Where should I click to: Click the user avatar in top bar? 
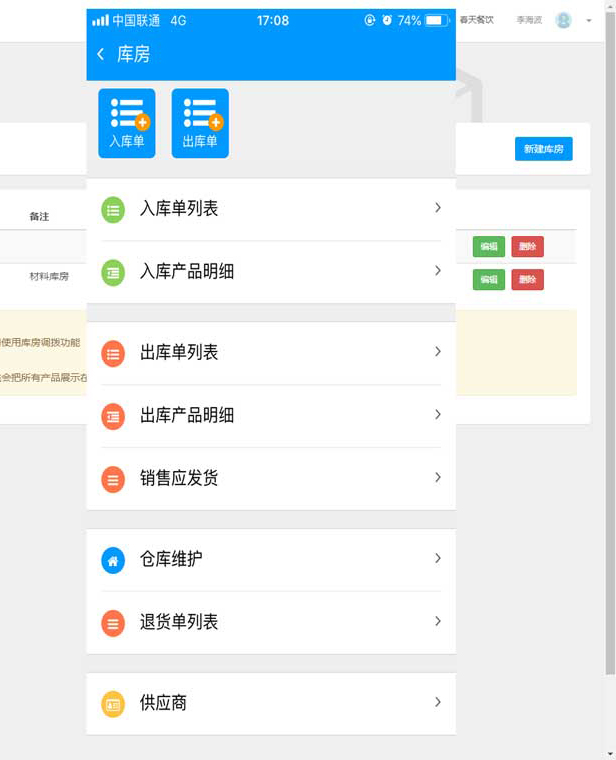[564, 20]
